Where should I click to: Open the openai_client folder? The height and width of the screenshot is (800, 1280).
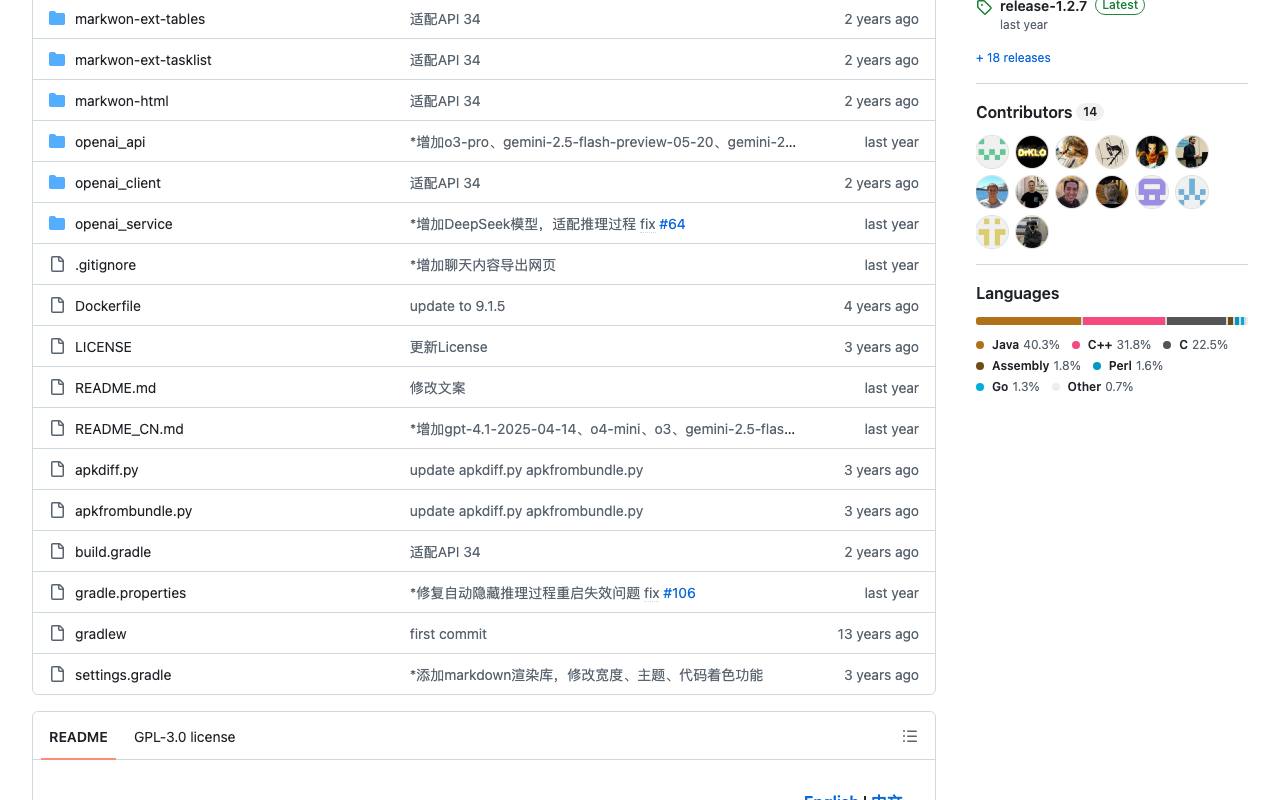click(x=118, y=183)
